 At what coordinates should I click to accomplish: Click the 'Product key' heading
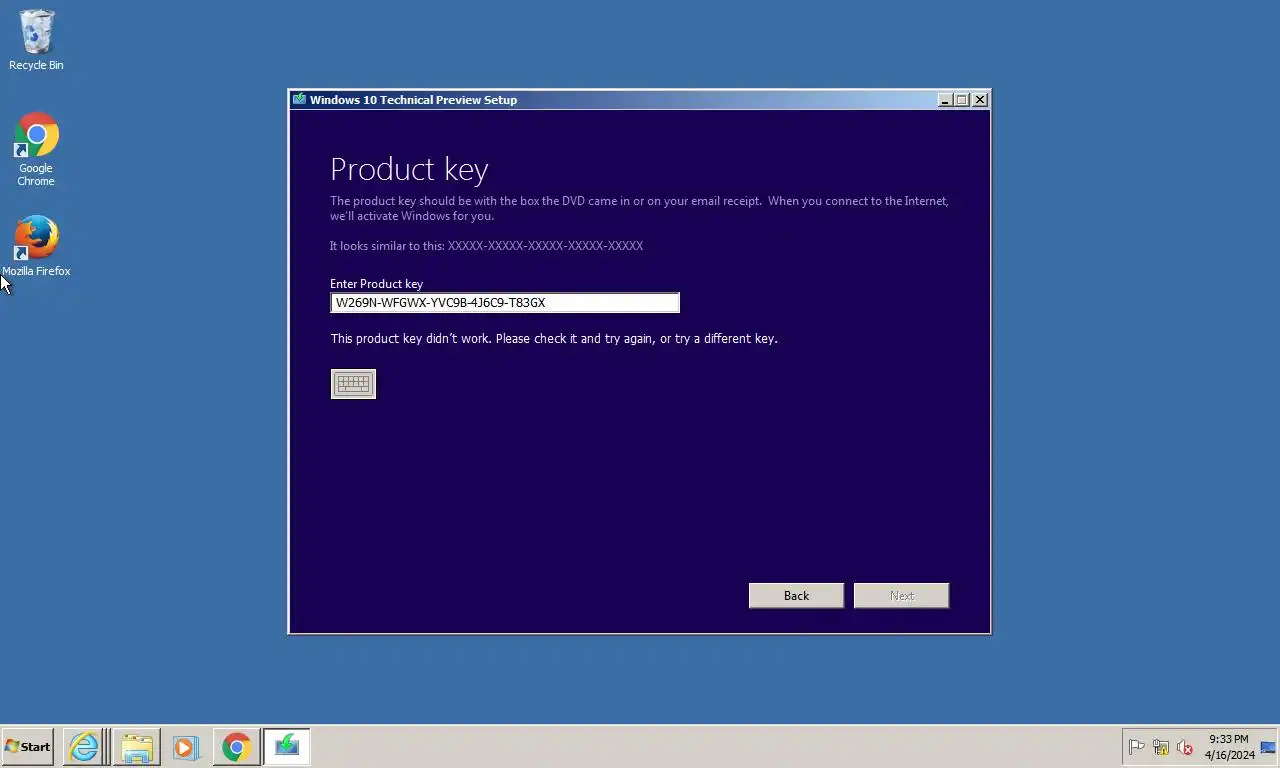[x=409, y=169]
